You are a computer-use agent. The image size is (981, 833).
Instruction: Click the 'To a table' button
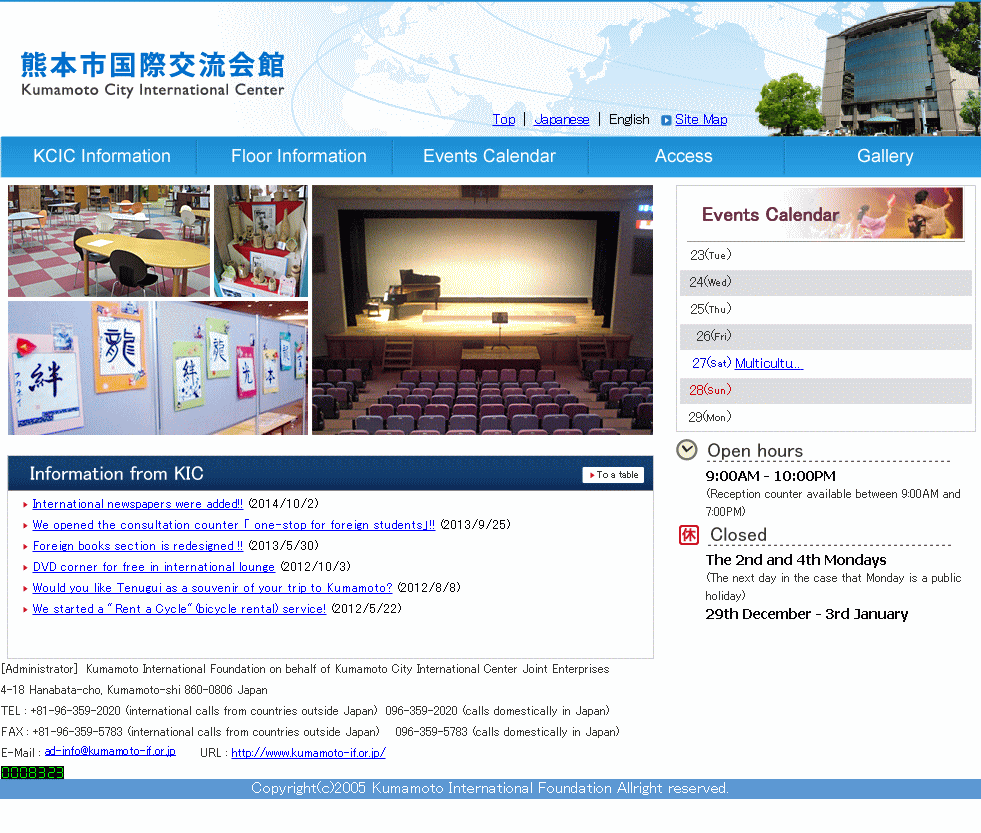(613, 475)
